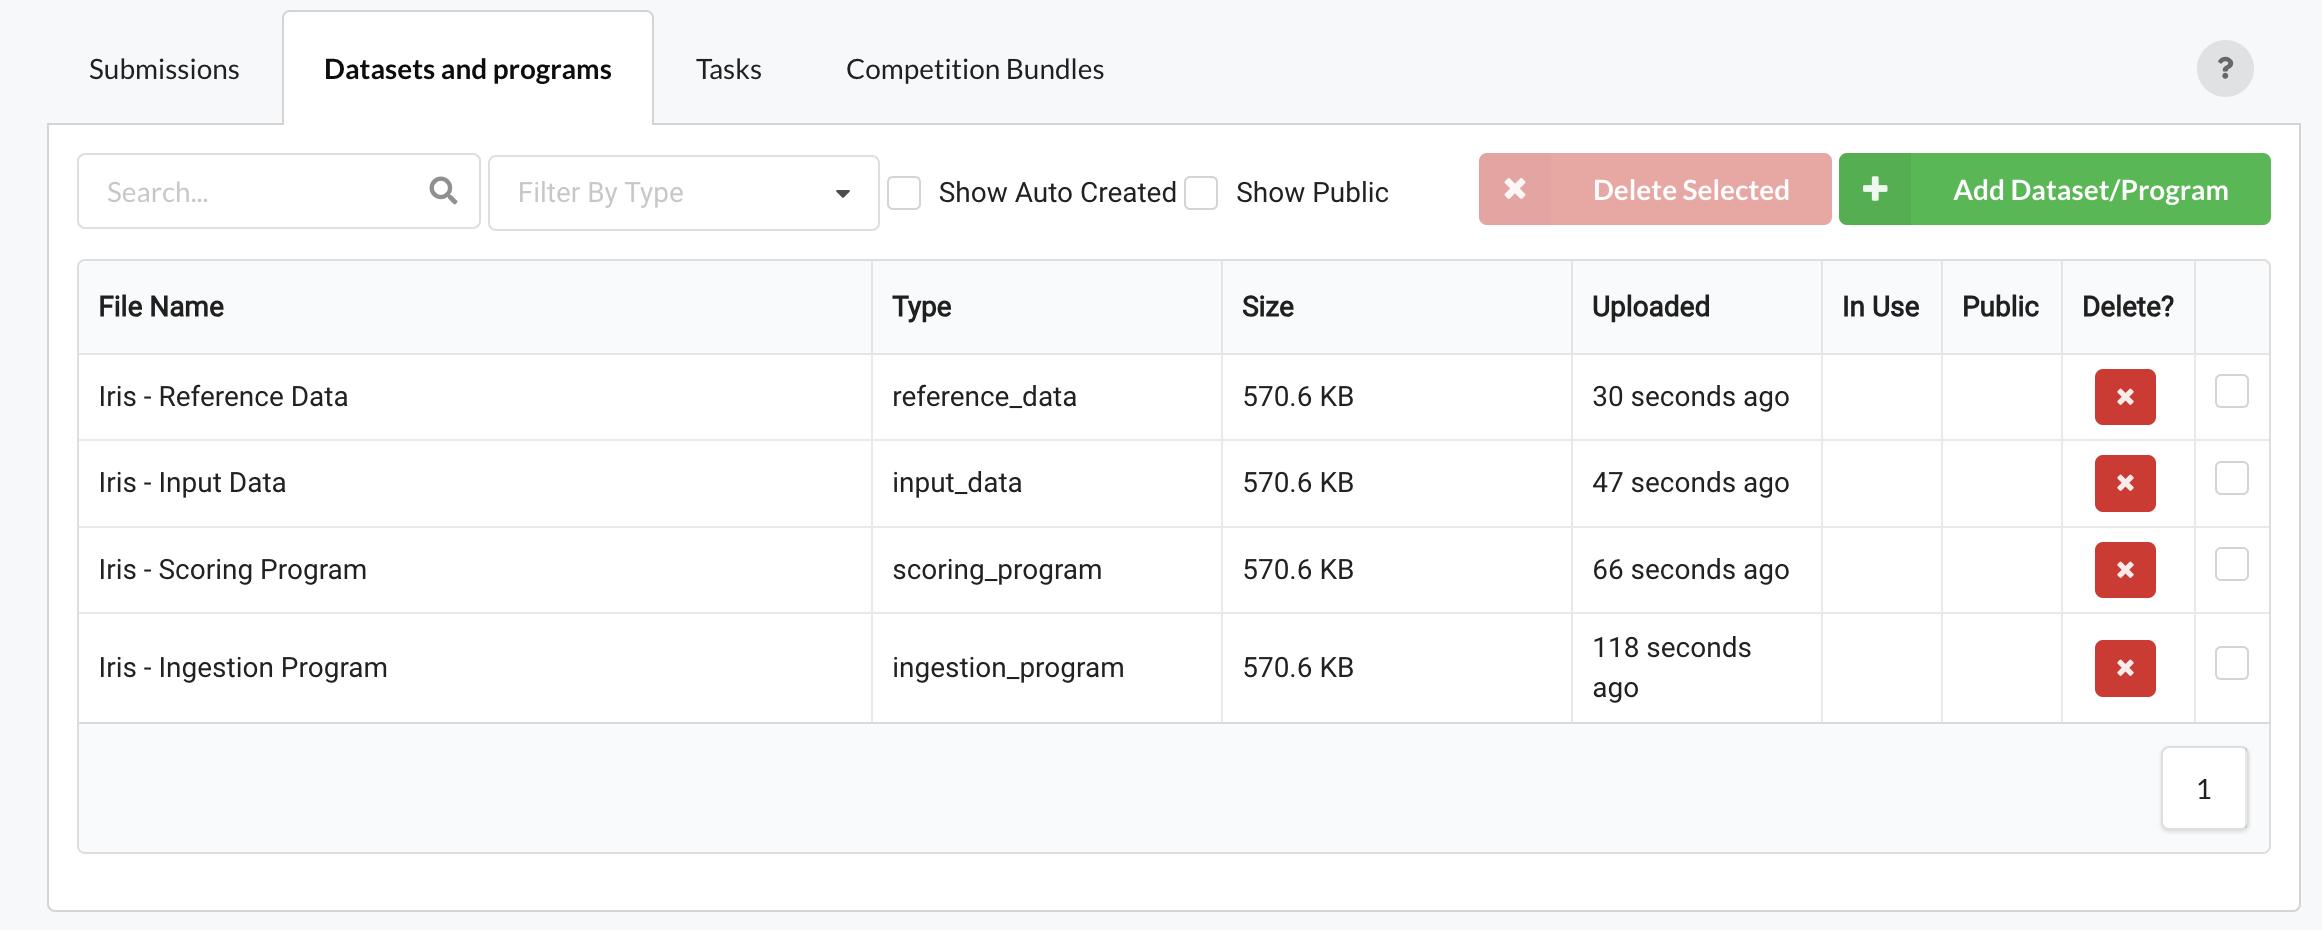Delete Iris - Input Data via red X
This screenshot has height=930, width=2322.
coord(2124,483)
